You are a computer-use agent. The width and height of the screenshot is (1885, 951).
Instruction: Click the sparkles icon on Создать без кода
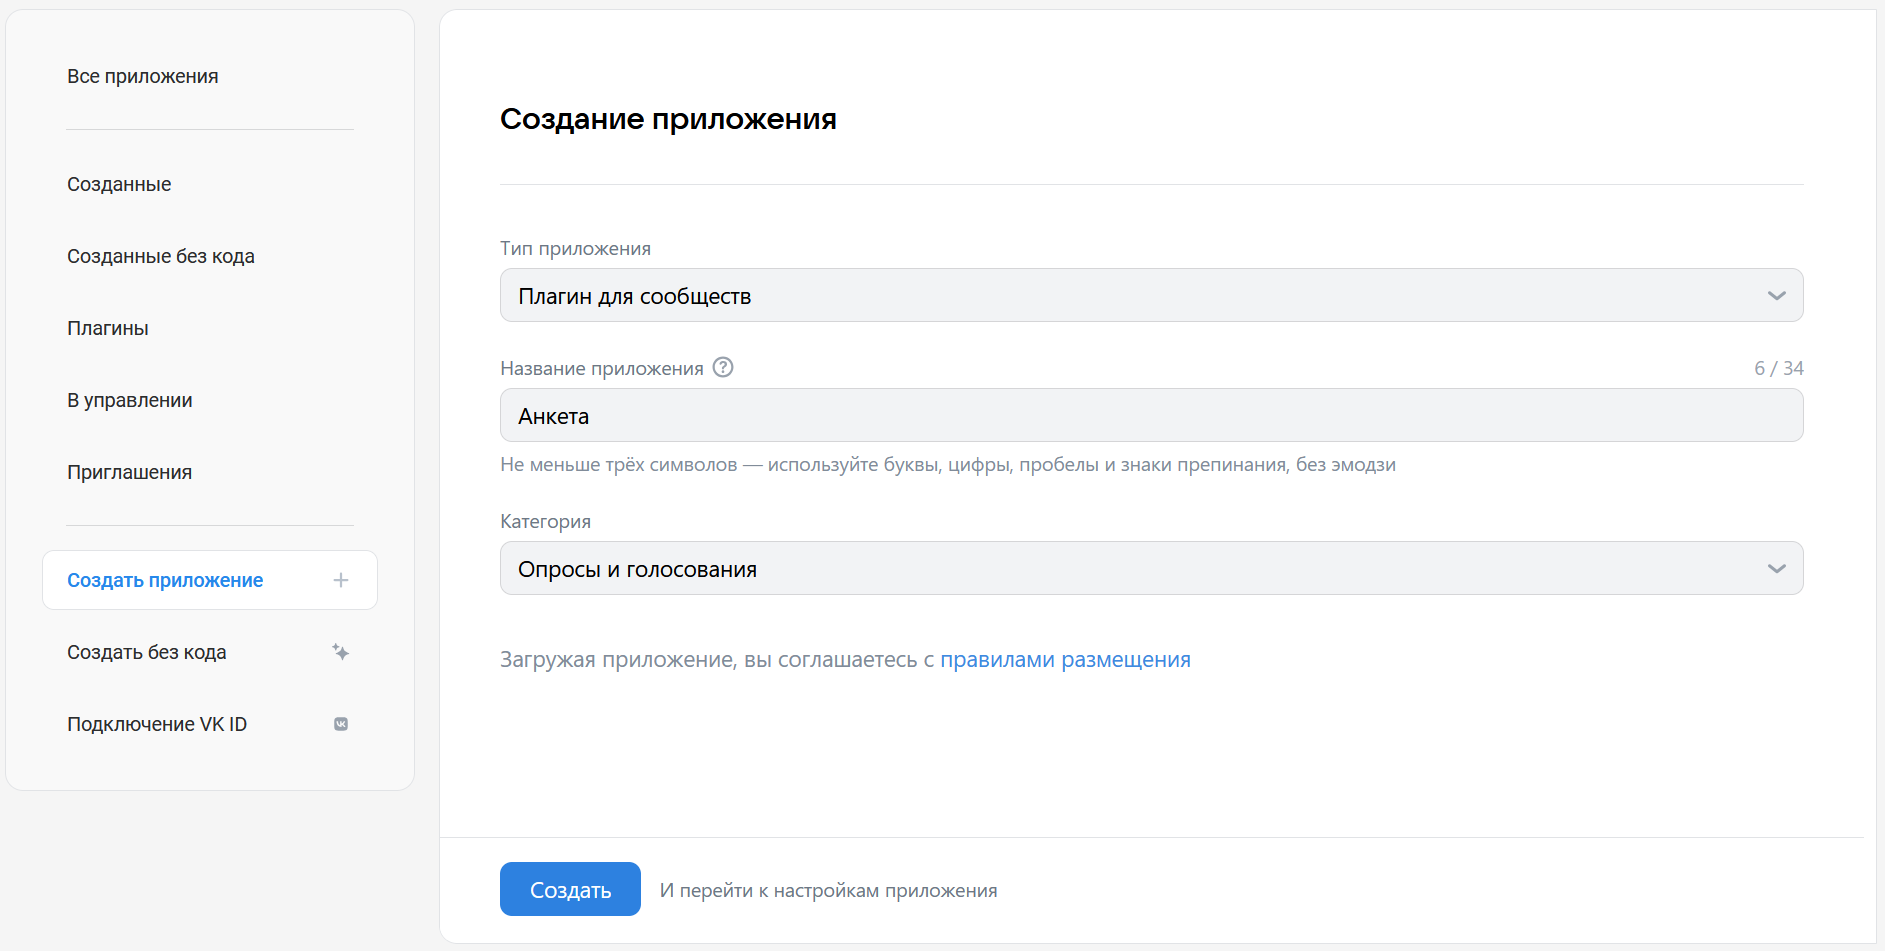point(341,652)
